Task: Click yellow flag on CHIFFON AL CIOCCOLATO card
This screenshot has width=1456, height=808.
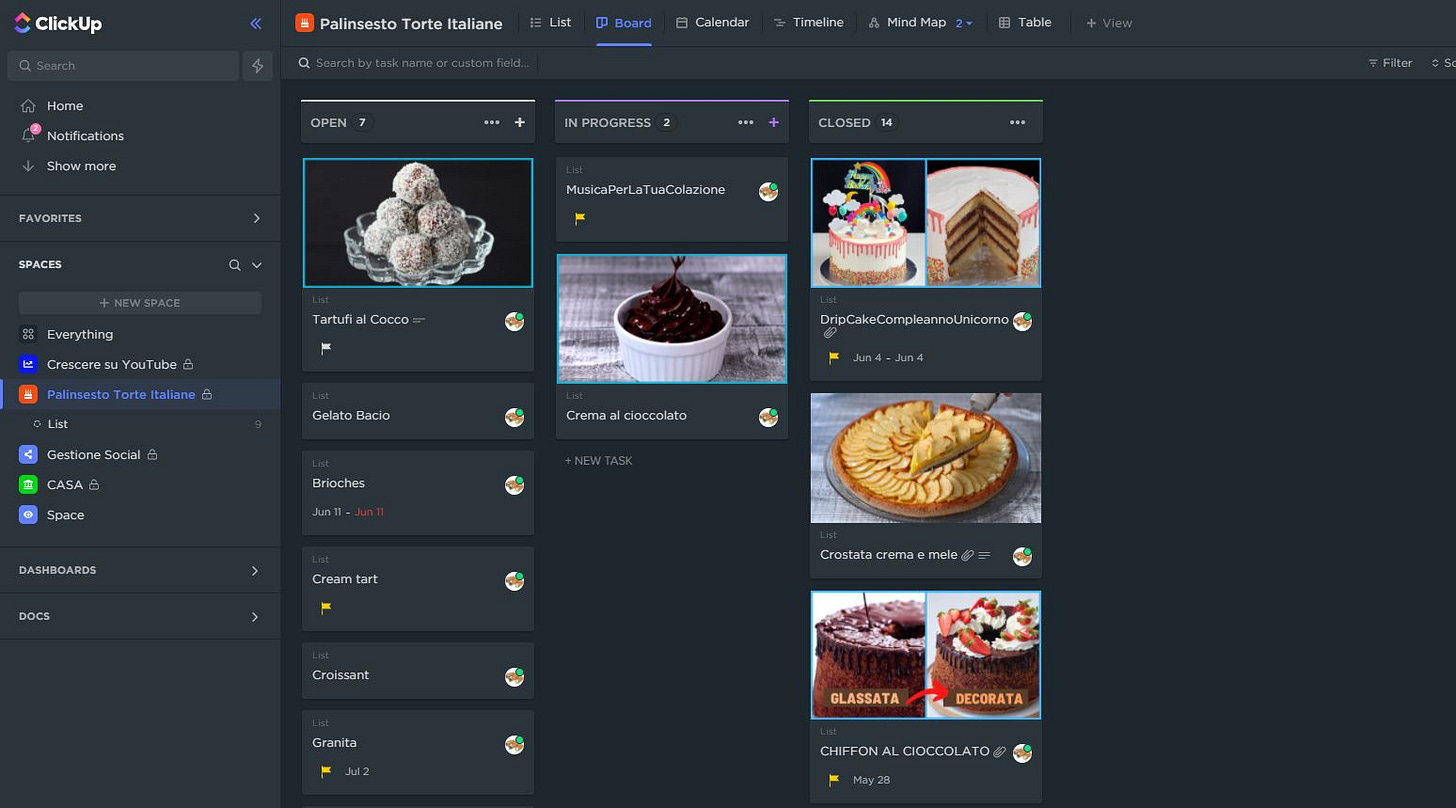Action: coord(834,780)
